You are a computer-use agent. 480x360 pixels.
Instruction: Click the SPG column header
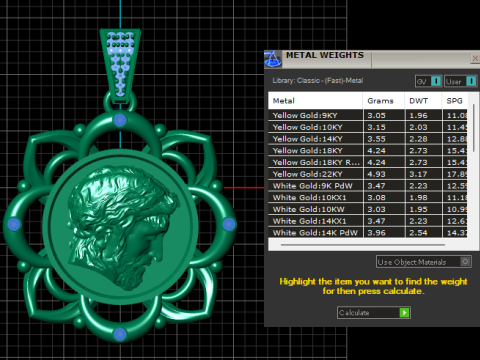(455, 101)
